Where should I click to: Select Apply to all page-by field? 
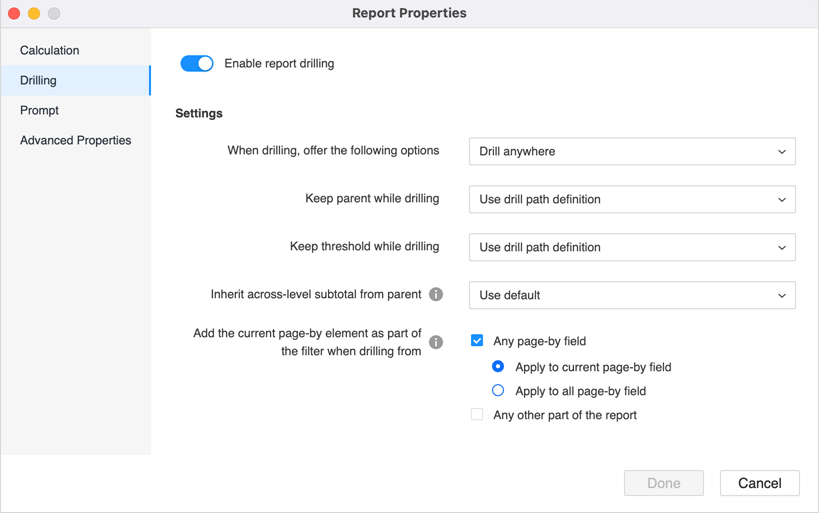pyautogui.click(x=498, y=391)
